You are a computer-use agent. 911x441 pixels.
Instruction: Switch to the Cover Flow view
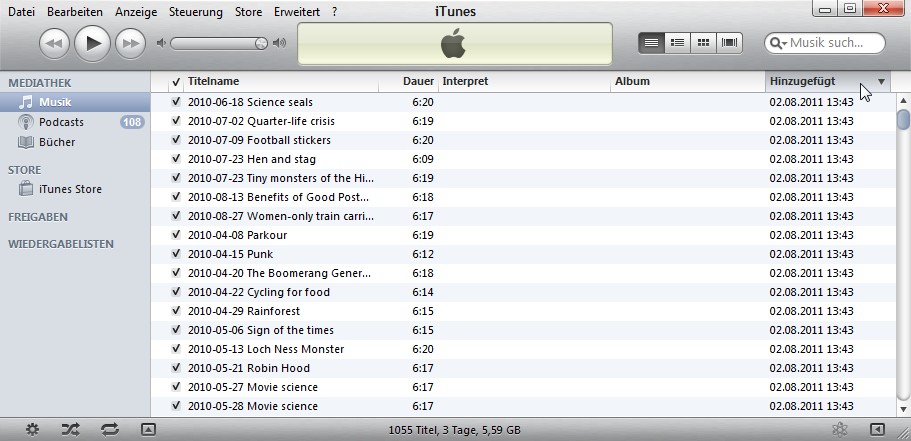(x=729, y=42)
